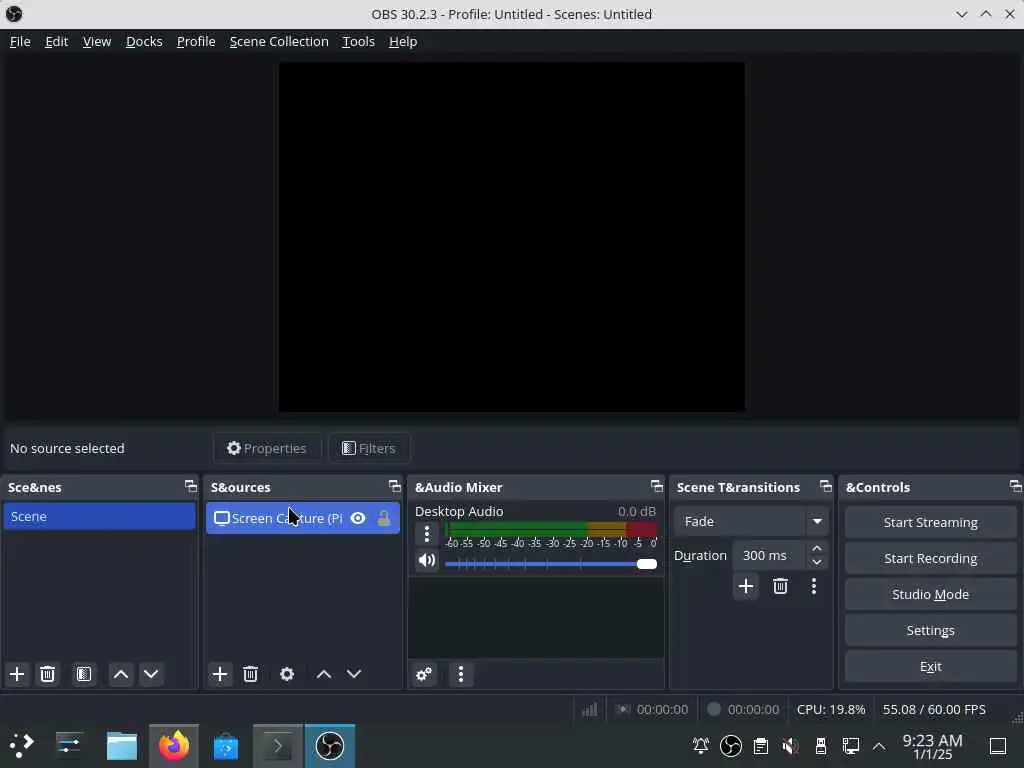
Task: Toggle Screen Capture source visibility eye
Action: click(x=358, y=518)
